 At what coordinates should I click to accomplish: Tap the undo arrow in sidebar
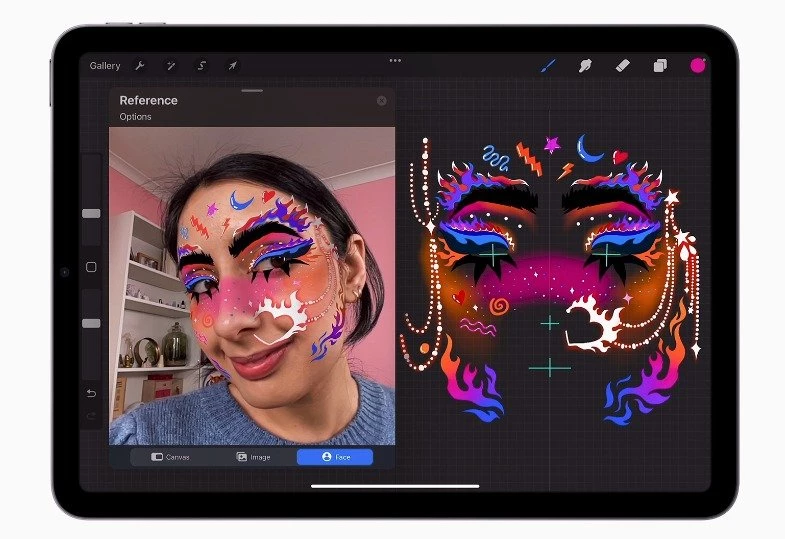(91, 392)
